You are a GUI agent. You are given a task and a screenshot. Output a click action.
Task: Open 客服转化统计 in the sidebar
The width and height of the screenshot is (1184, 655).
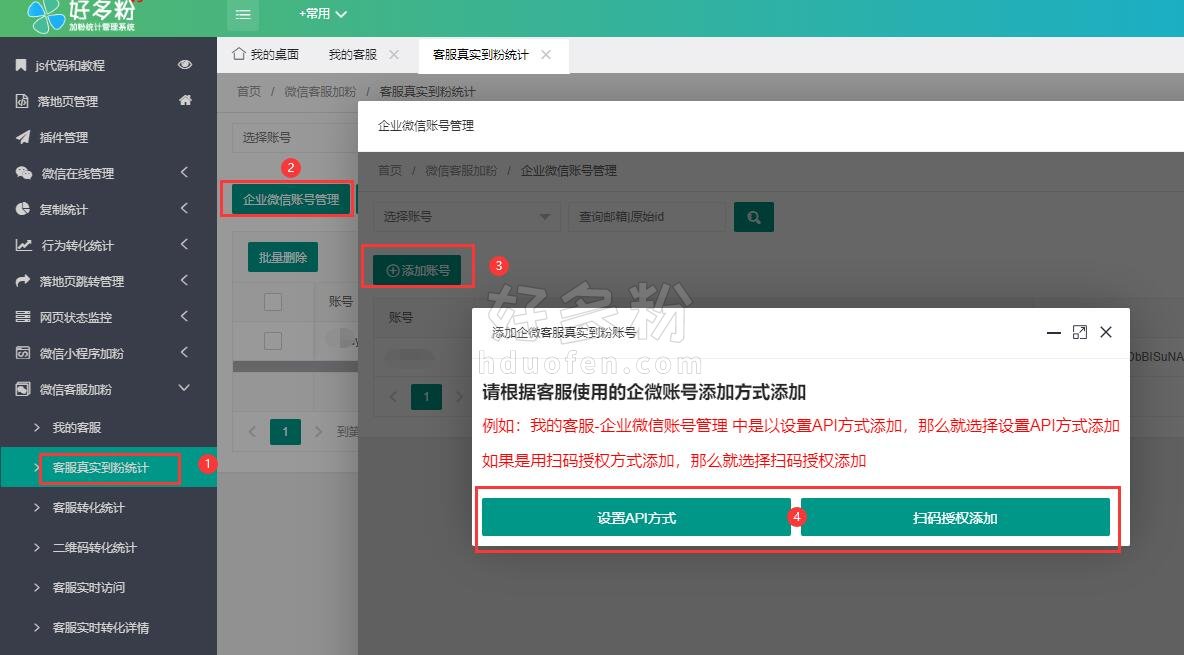click(89, 507)
